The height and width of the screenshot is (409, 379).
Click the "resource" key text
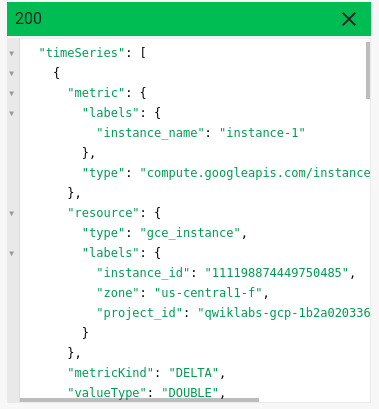pos(104,213)
